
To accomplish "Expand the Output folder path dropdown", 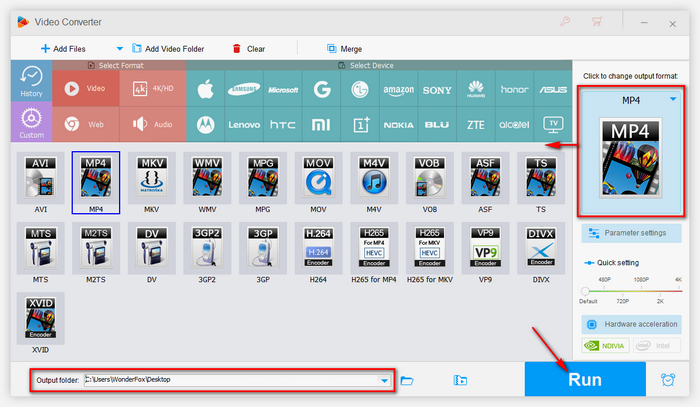I will tap(384, 381).
